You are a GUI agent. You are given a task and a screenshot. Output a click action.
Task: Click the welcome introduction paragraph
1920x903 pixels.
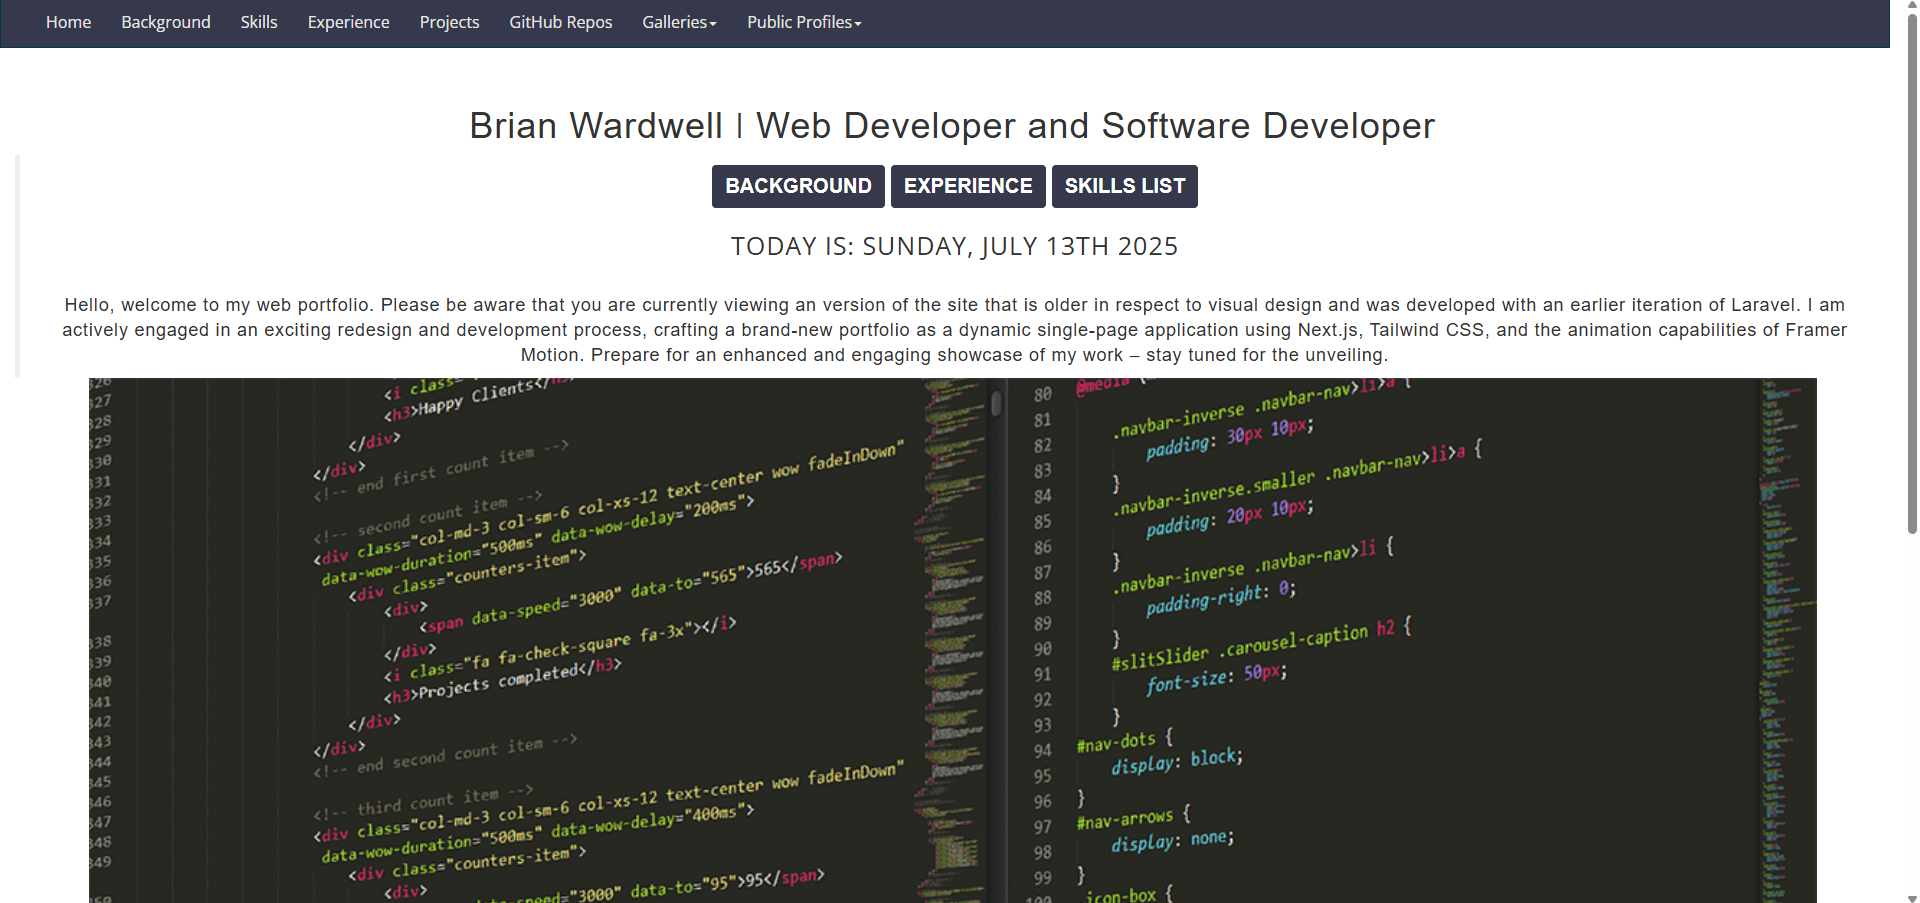click(954, 330)
